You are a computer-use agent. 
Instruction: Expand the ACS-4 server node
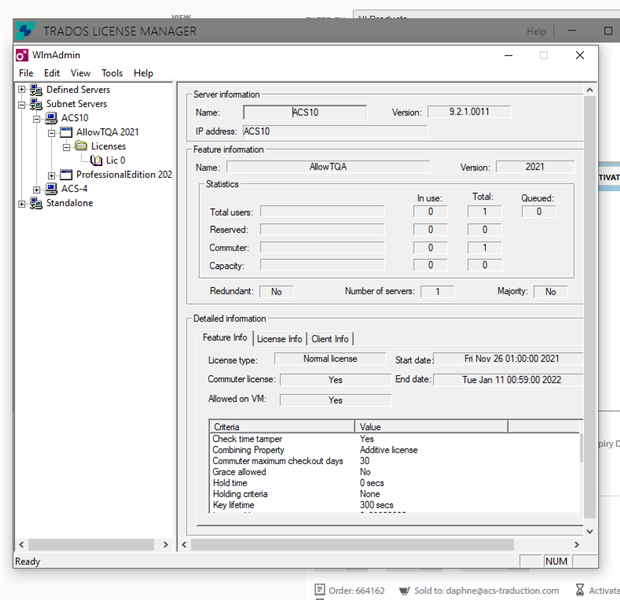(36, 189)
